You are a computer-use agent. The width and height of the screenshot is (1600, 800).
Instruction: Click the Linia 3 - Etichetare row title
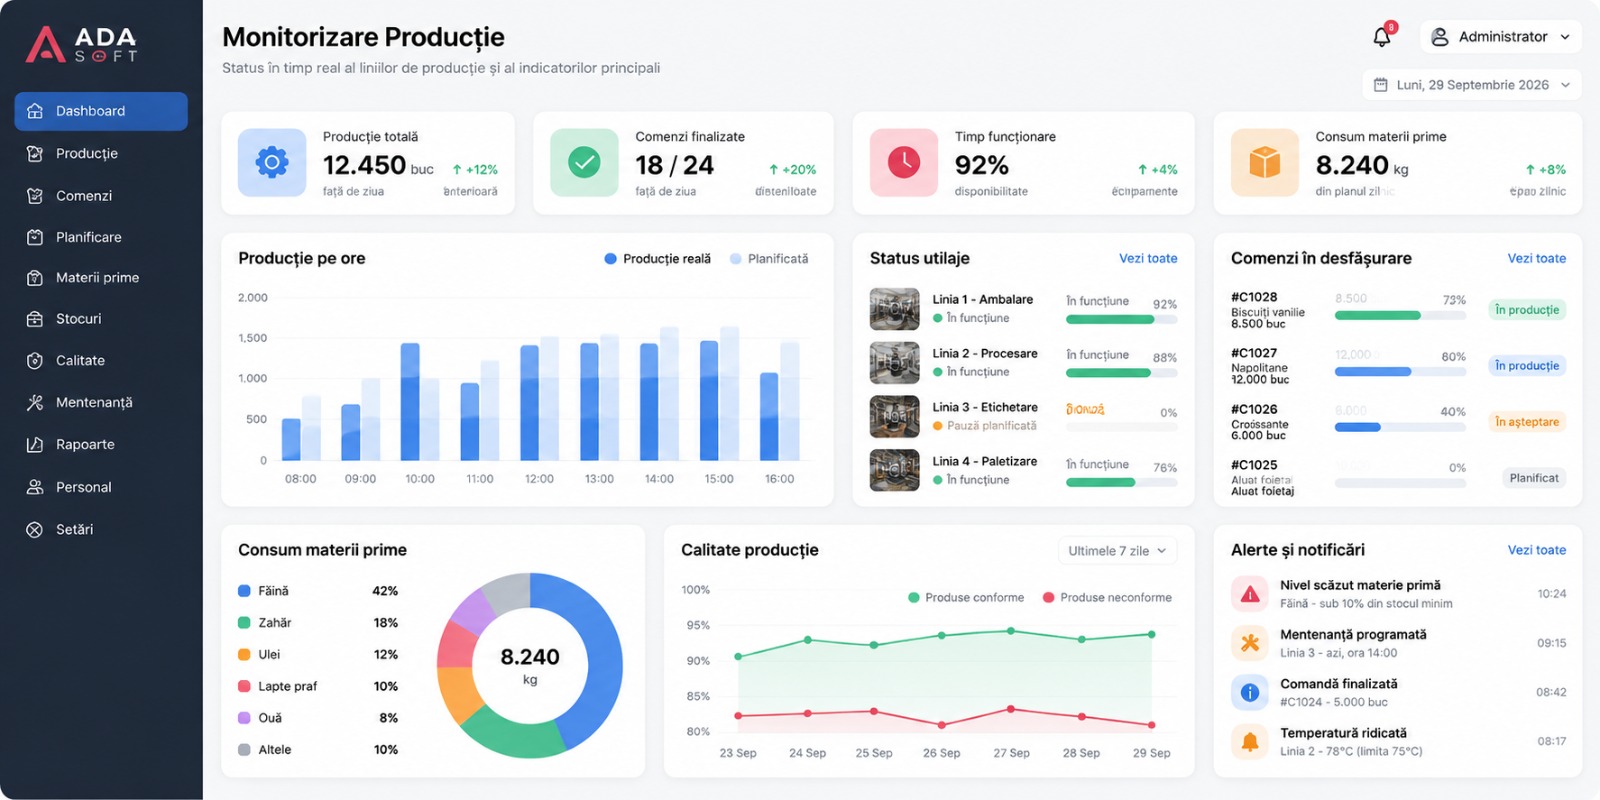[985, 407]
